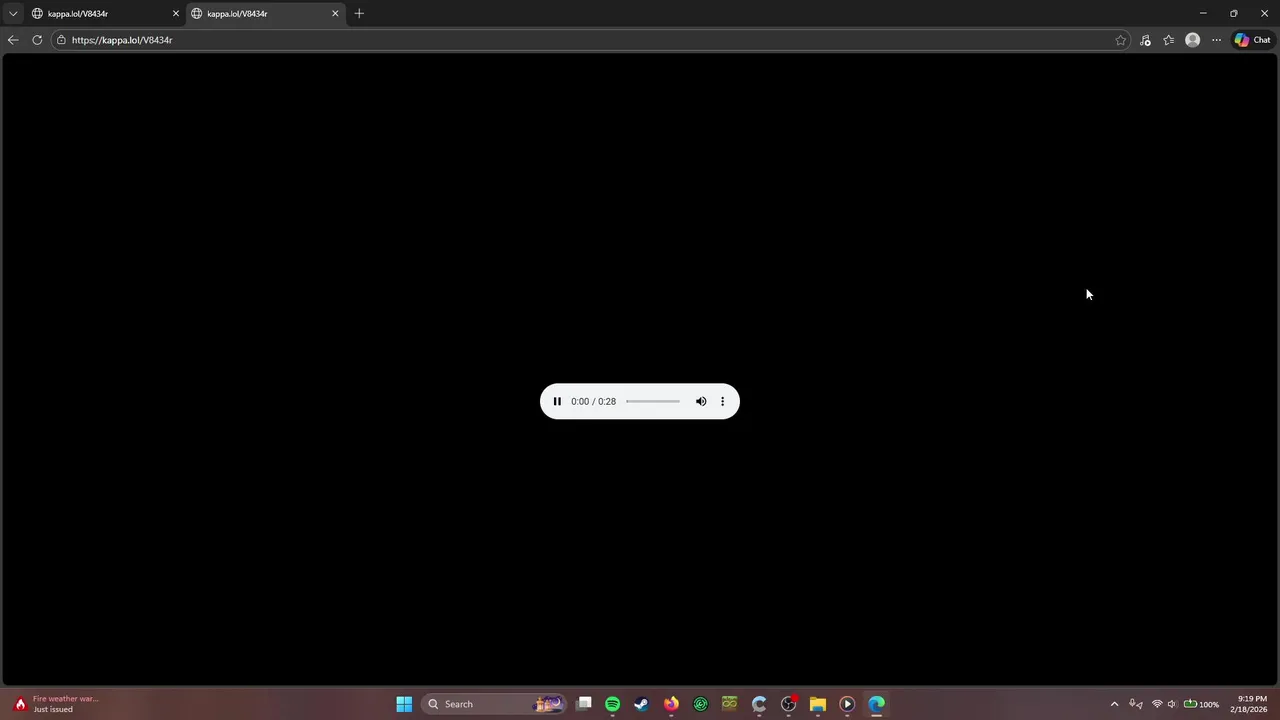Refresh the current page
Image resolution: width=1280 pixels, height=720 pixels.
point(37,40)
